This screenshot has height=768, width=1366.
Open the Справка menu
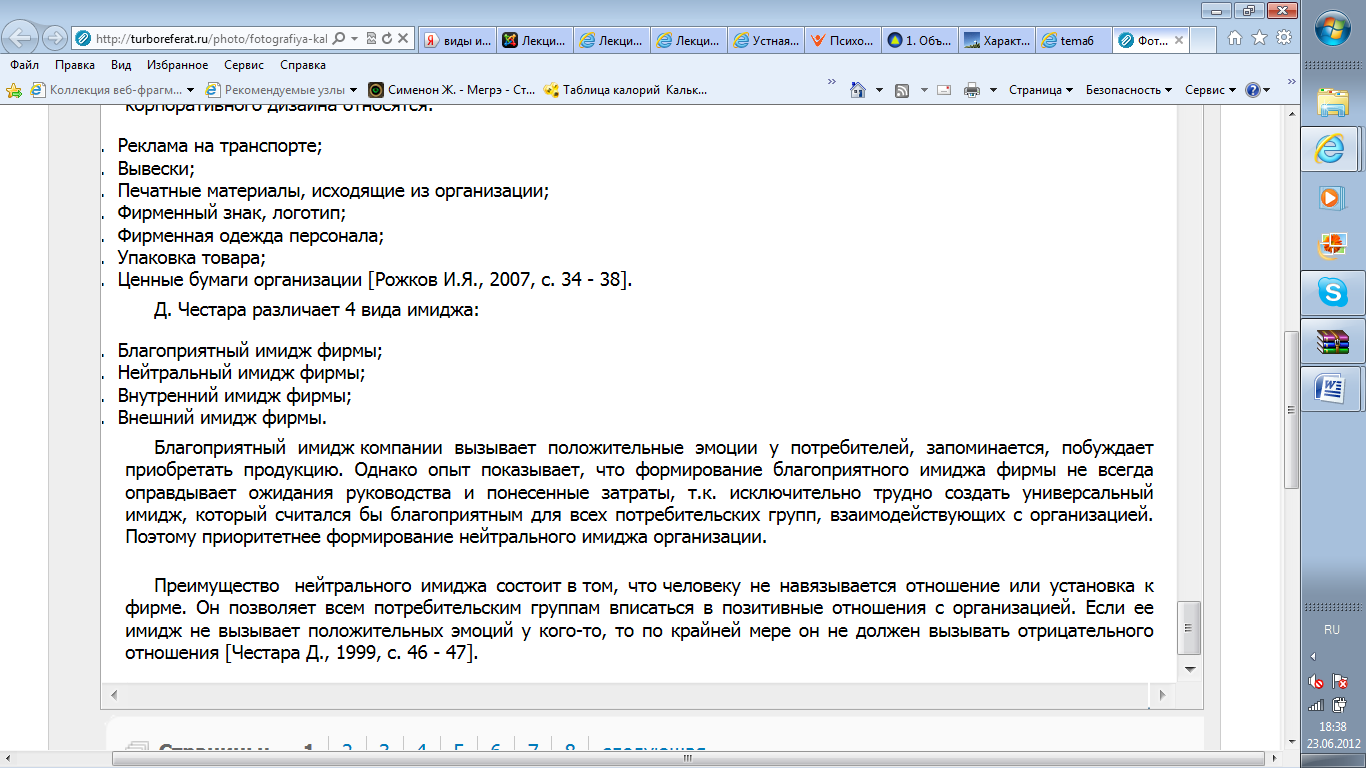[303, 65]
